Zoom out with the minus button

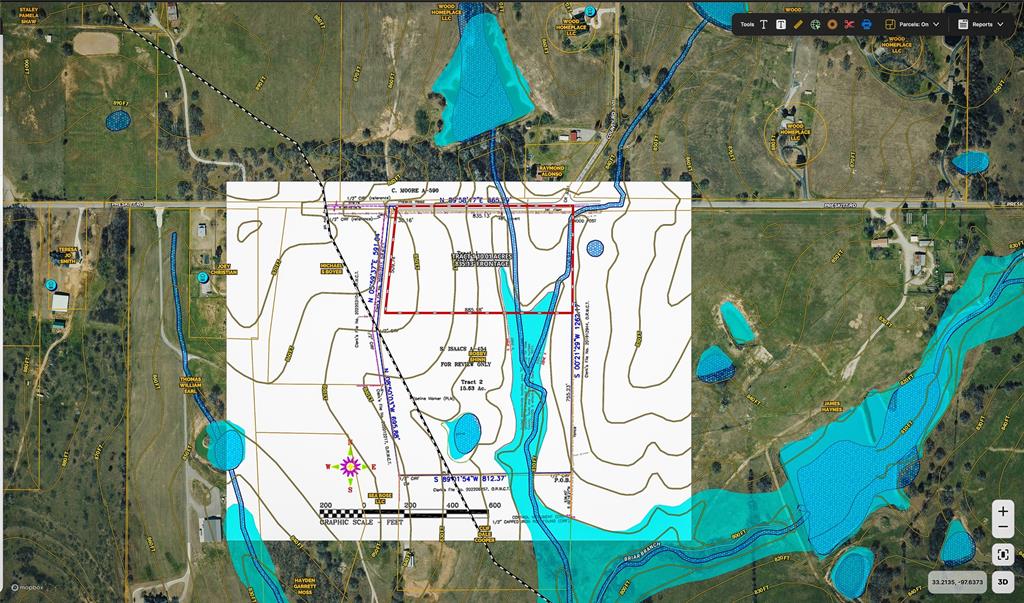coord(1003,528)
